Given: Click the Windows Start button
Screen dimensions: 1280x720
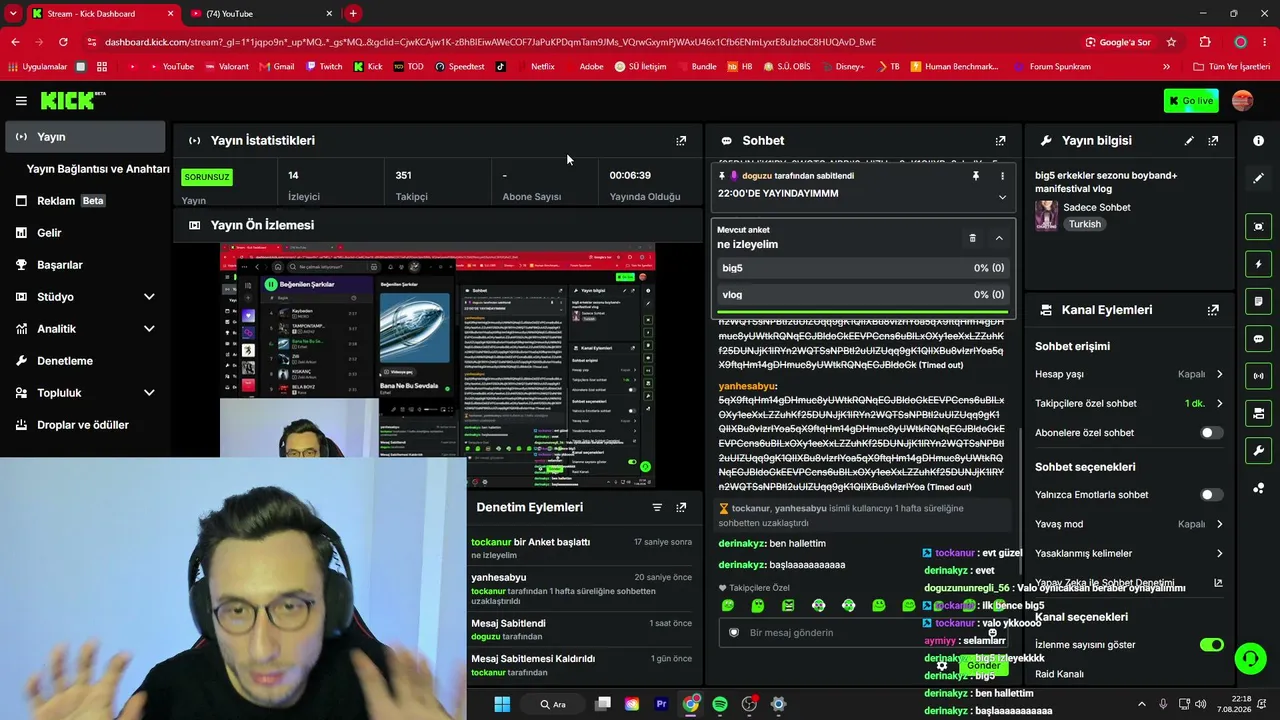Looking at the screenshot, I should [x=502, y=704].
